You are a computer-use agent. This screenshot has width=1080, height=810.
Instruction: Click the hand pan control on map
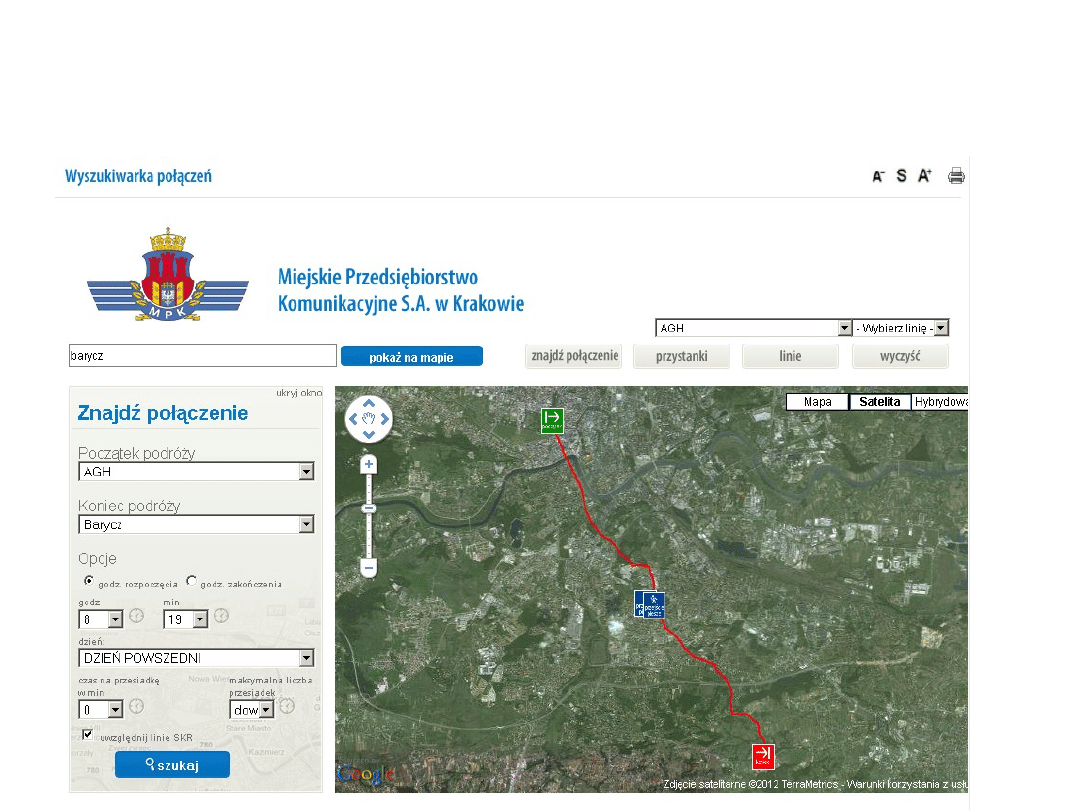[369, 418]
